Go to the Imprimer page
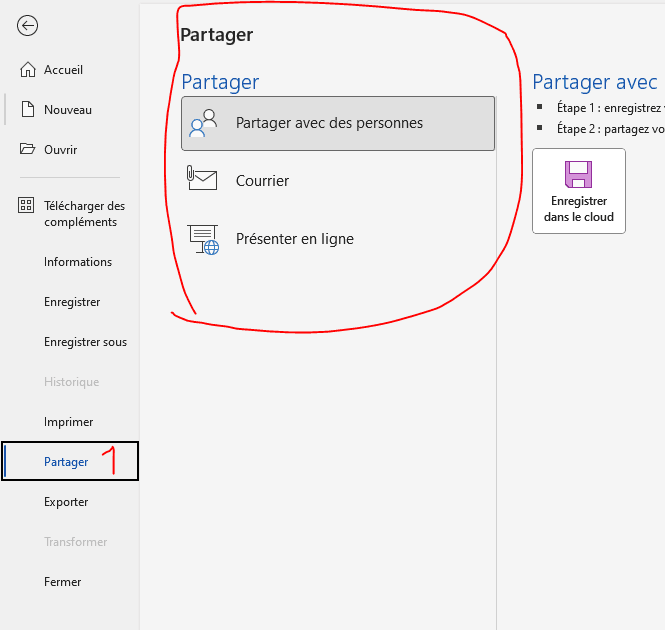Screen dimensions: 665x630 click(x=69, y=422)
